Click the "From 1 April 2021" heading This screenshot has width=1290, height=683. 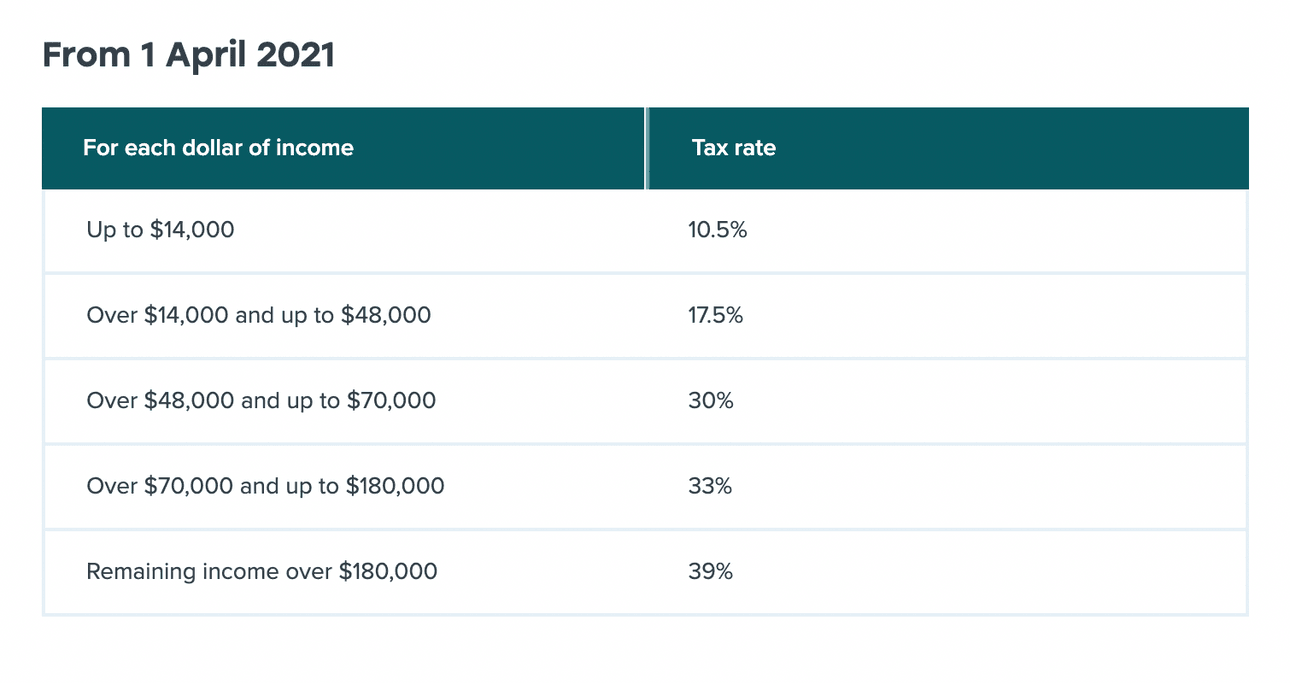pos(188,56)
